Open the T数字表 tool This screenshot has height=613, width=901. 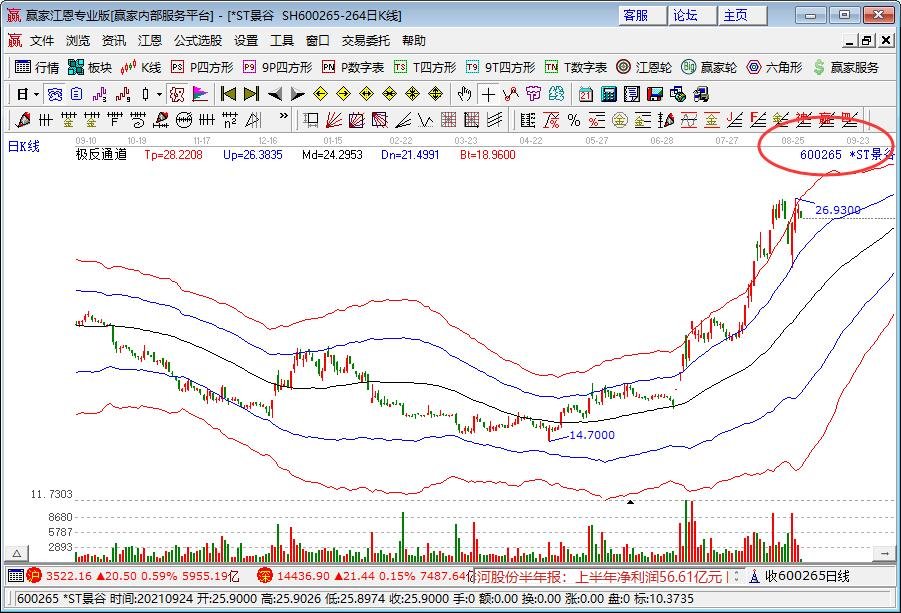(576, 67)
